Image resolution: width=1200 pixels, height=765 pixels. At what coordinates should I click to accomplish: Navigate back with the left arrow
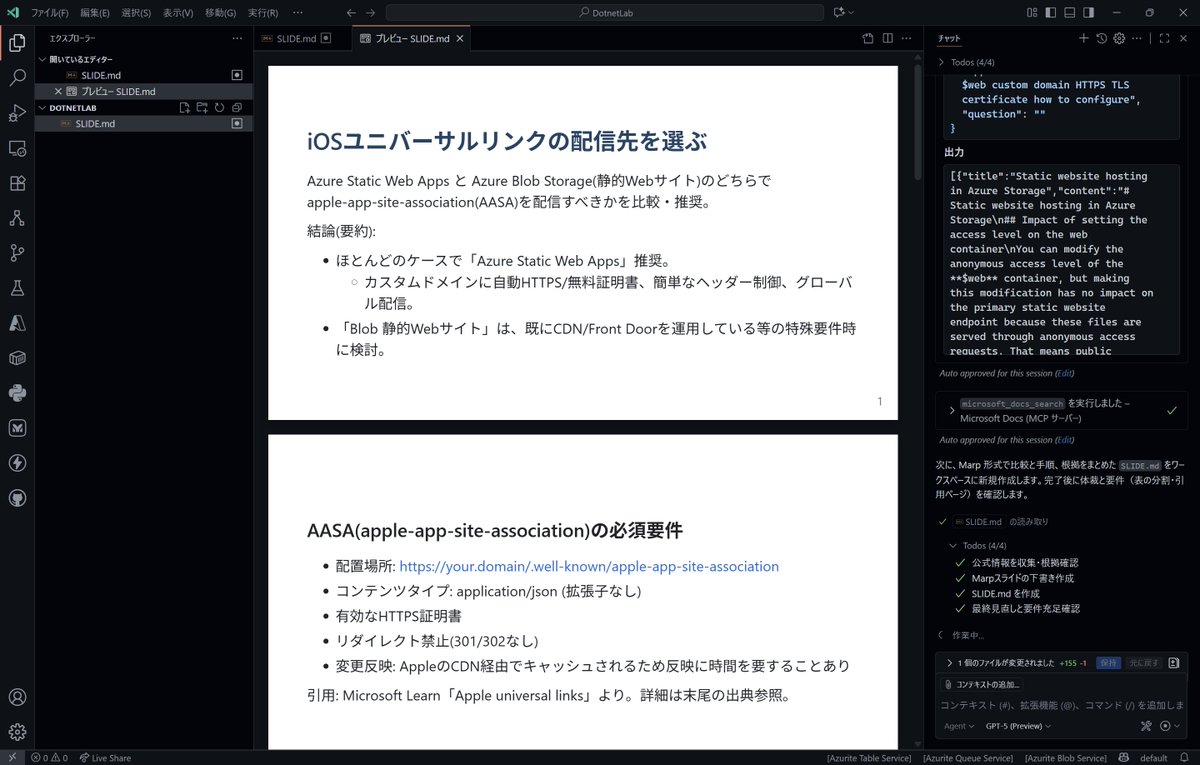point(351,13)
